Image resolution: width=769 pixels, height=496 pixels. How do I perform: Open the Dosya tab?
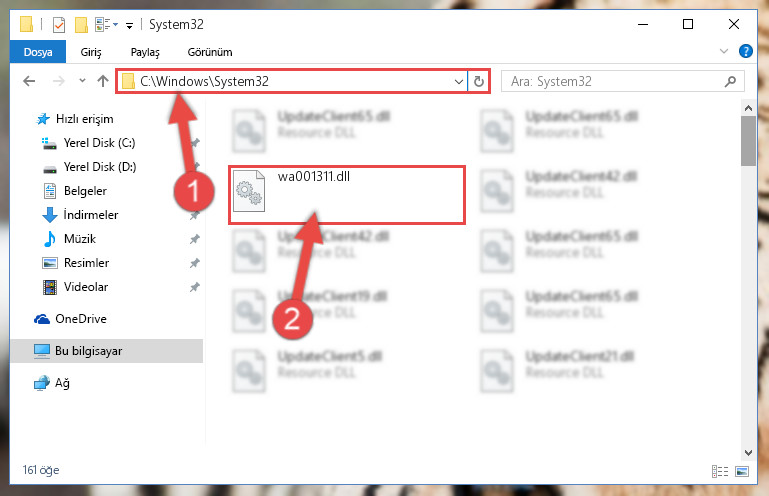38,52
